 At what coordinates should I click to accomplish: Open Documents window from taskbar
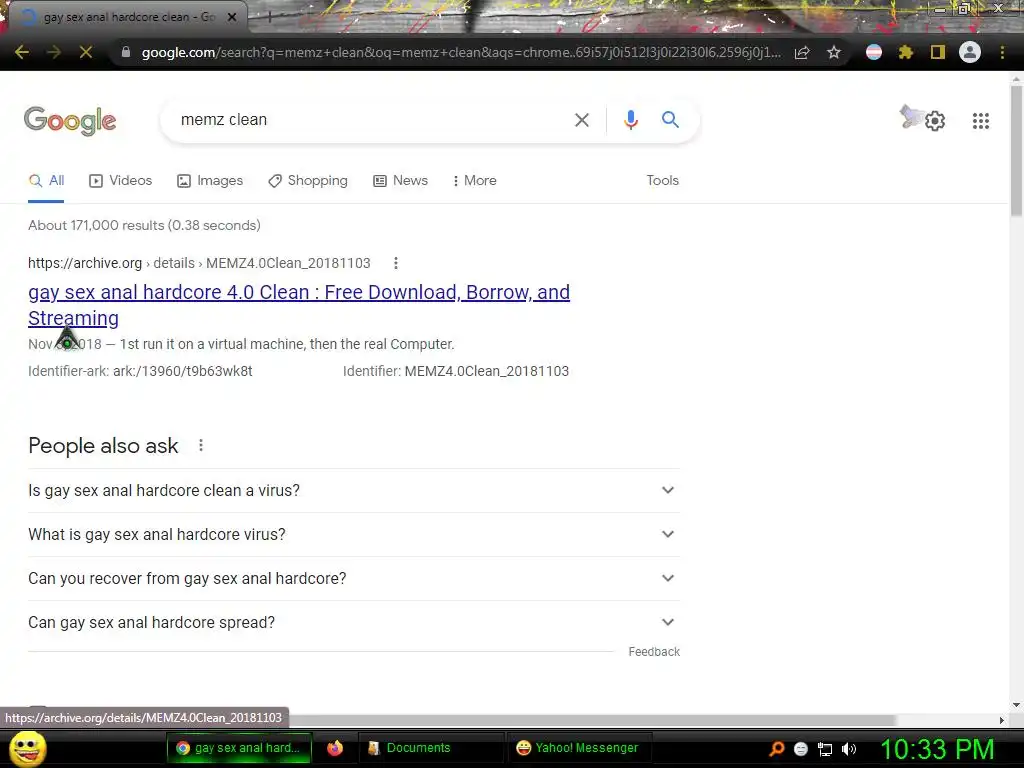tap(432, 748)
